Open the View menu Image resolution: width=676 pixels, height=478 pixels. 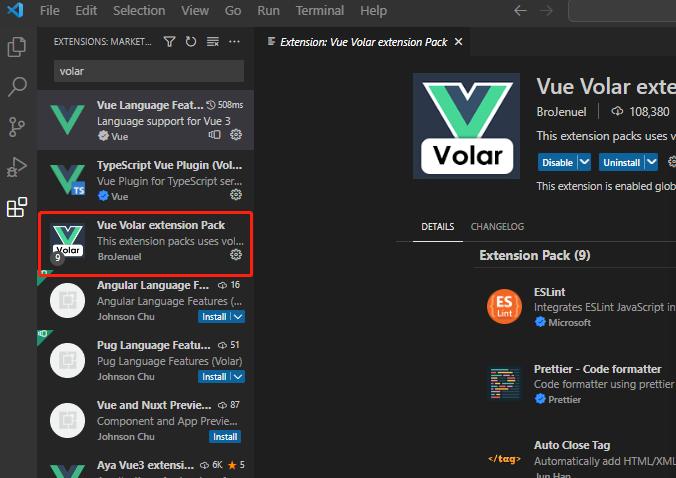pos(195,10)
